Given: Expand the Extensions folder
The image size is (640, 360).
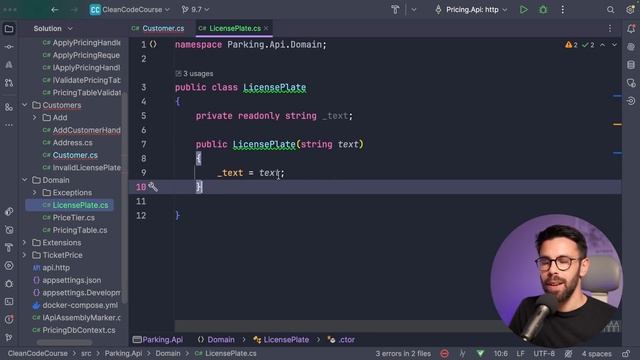Looking at the screenshot, I should [24, 242].
